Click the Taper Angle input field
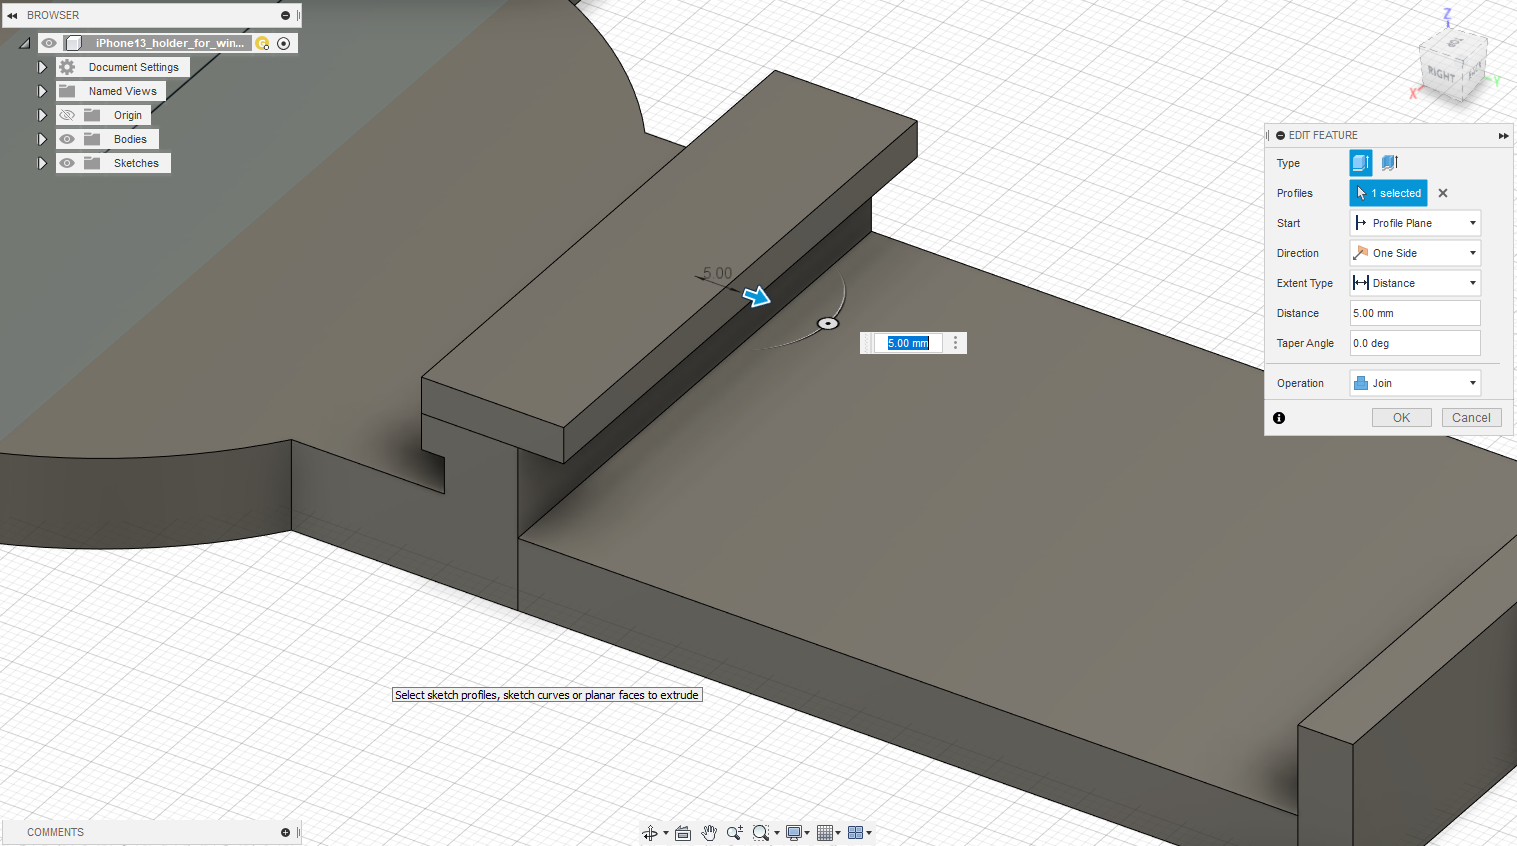 click(1415, 343)
